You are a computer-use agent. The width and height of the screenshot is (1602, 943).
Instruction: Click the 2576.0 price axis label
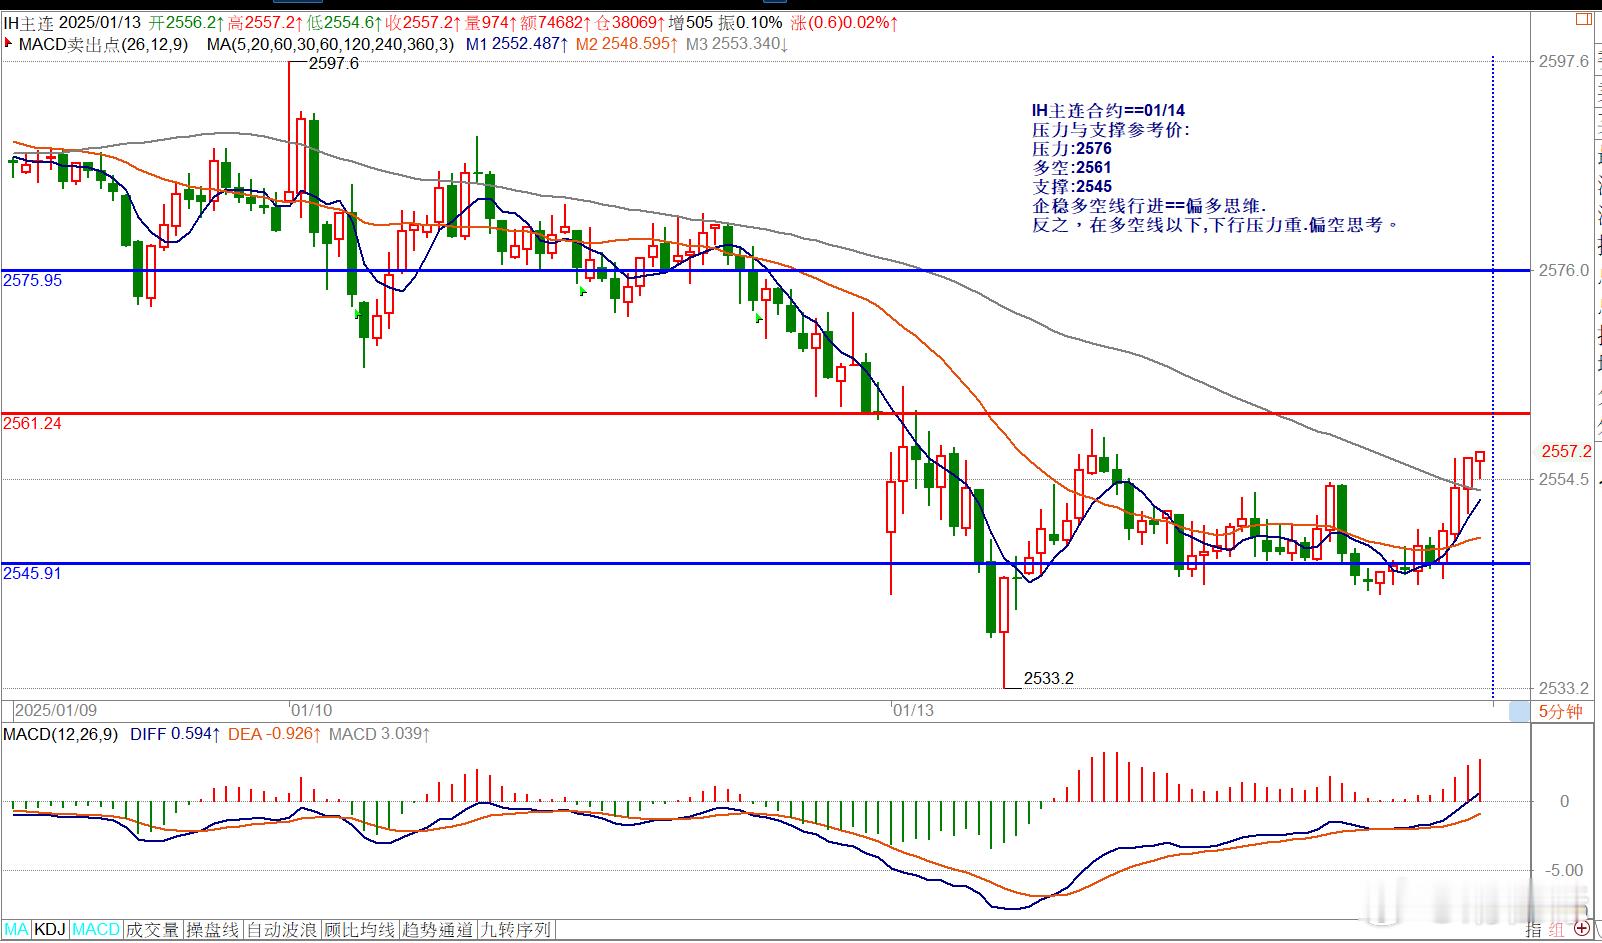1563,270
